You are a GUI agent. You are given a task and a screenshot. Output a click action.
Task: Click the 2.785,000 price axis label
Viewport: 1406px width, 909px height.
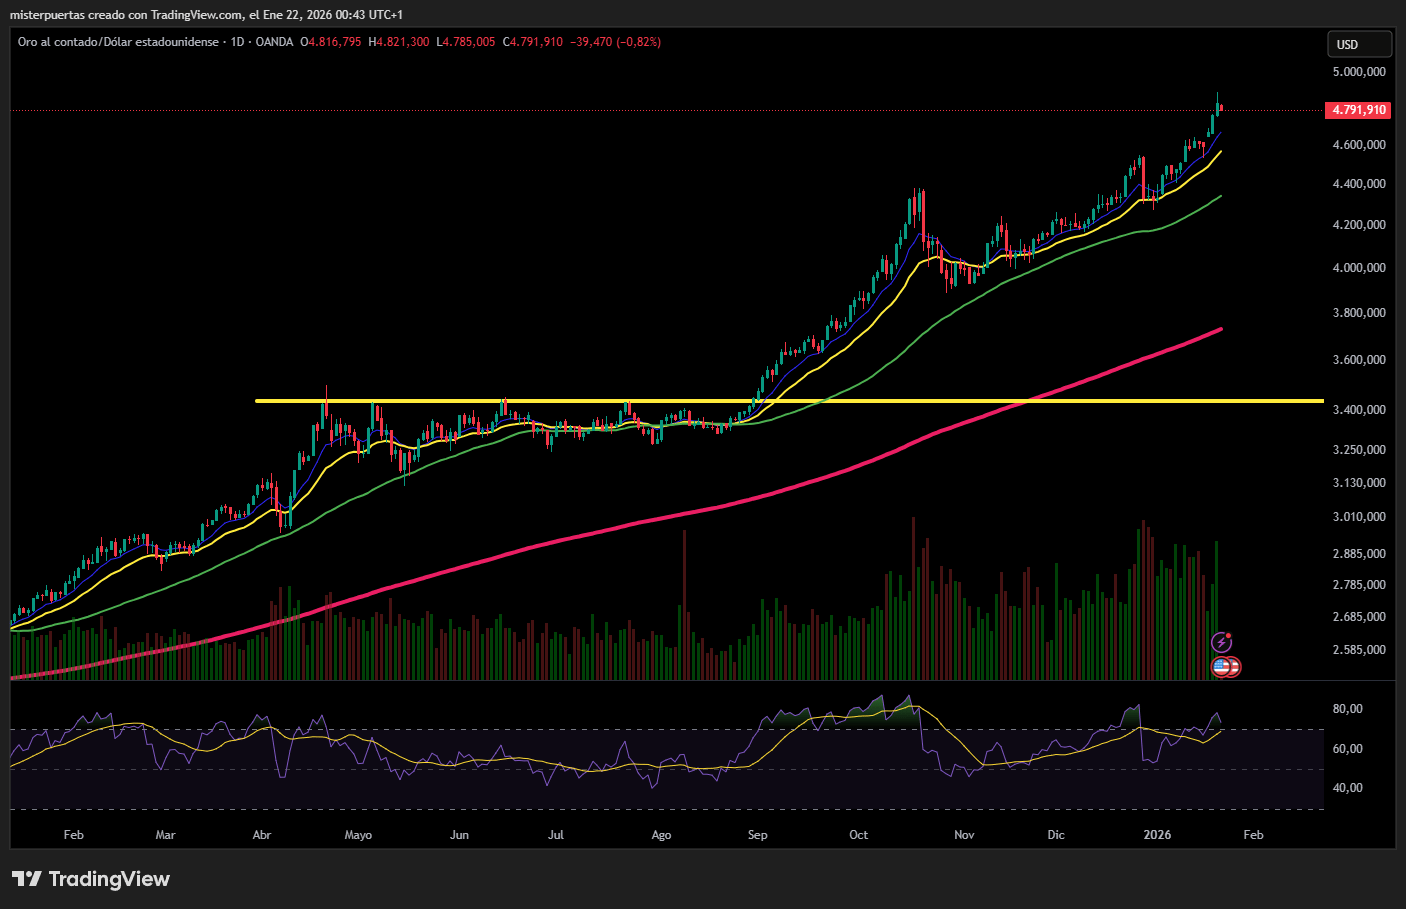point(1359,585)
